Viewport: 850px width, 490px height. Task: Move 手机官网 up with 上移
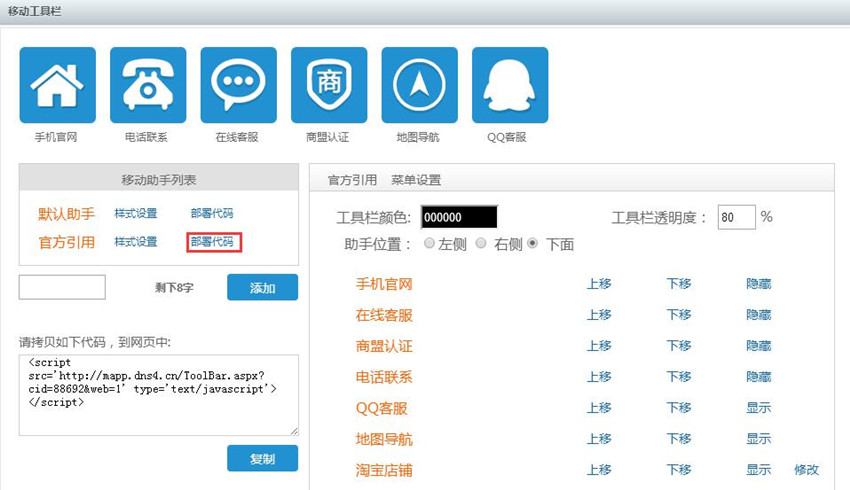[x=599, y=283]
